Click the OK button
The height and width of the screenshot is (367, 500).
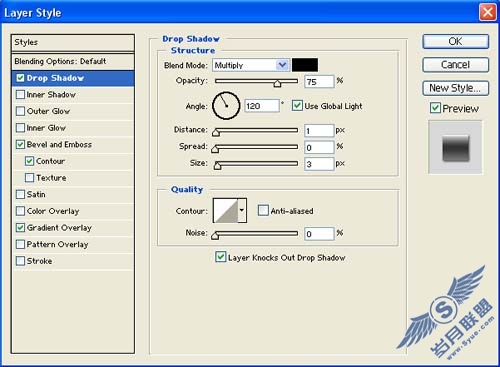[x=455, y=41]
